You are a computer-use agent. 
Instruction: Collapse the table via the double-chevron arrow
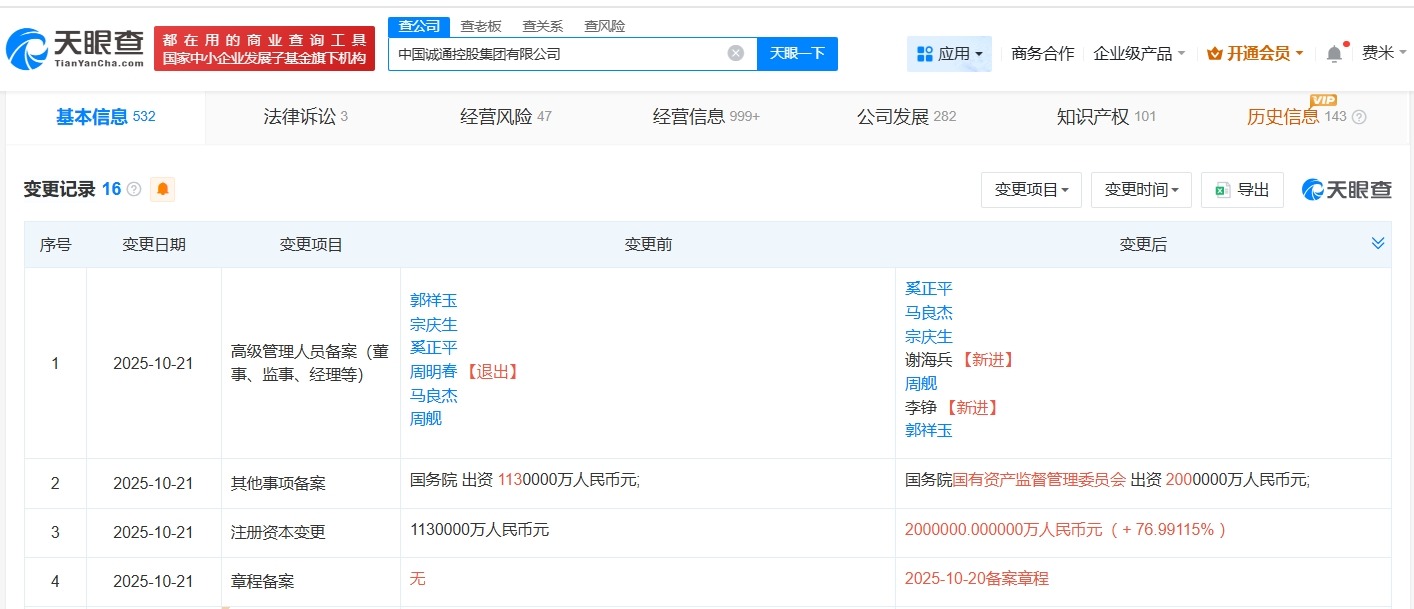tap(1378, 242)
